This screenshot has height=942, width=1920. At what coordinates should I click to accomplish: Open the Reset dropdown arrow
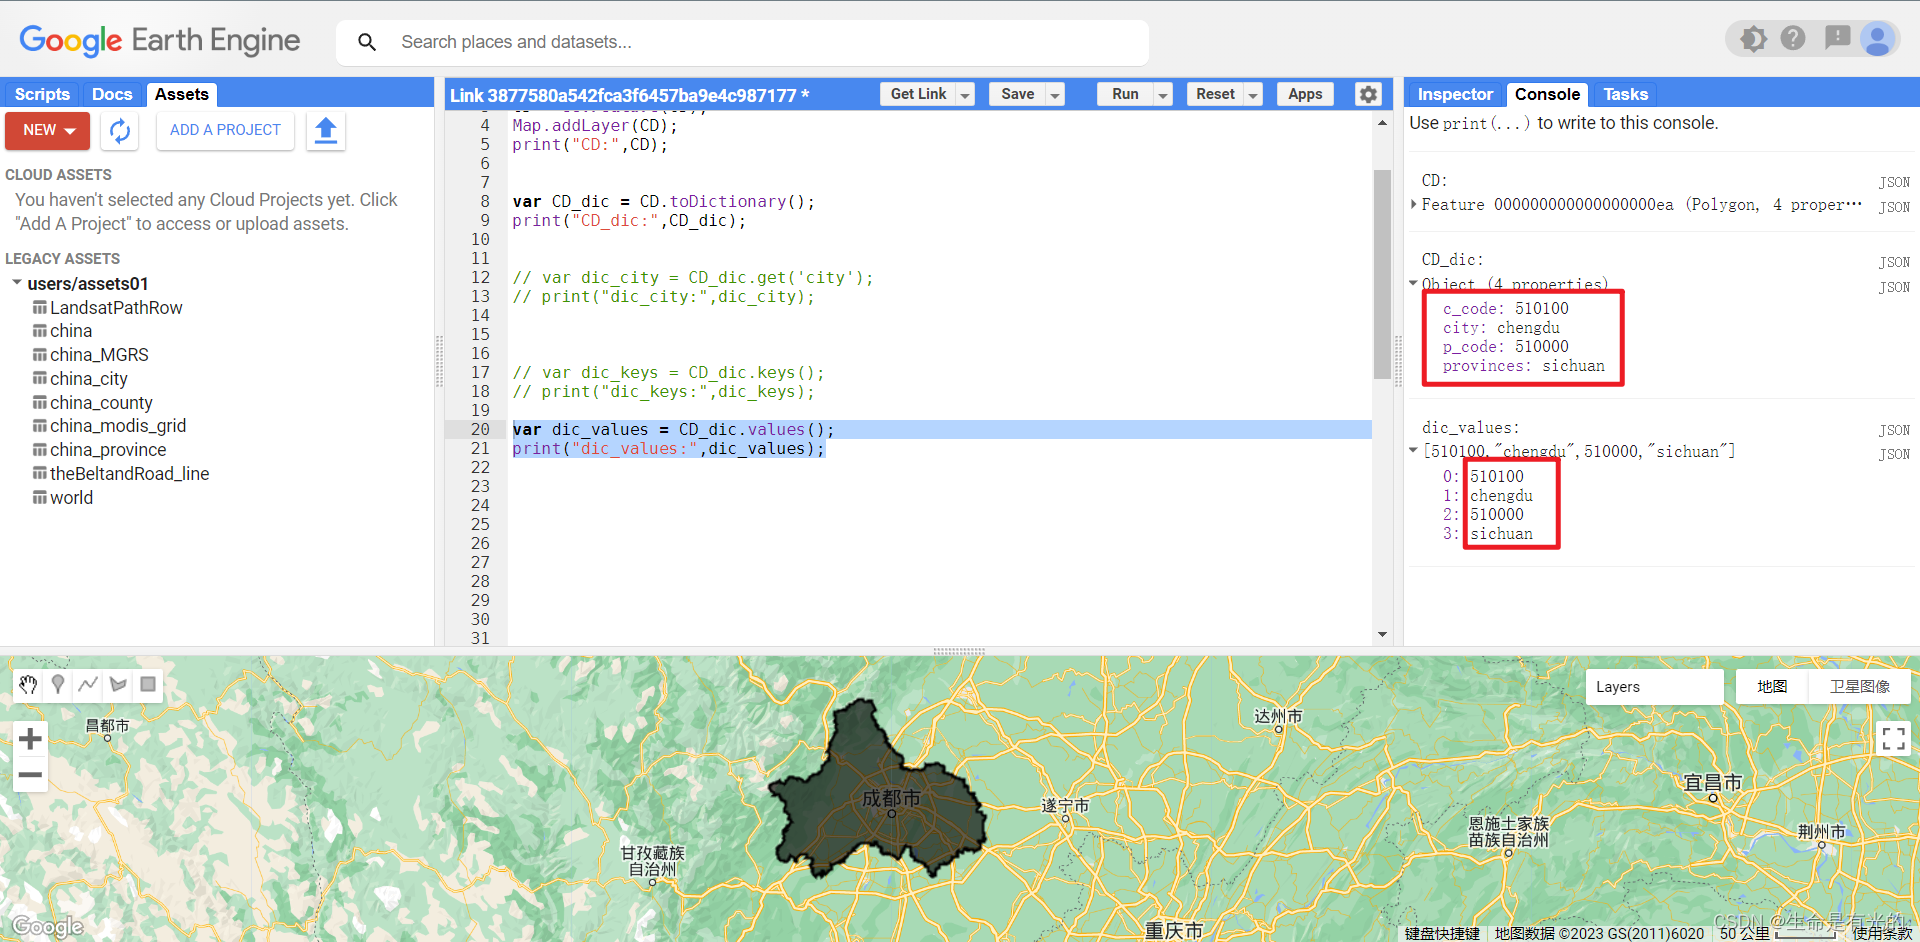click(x=1253, y=94)
